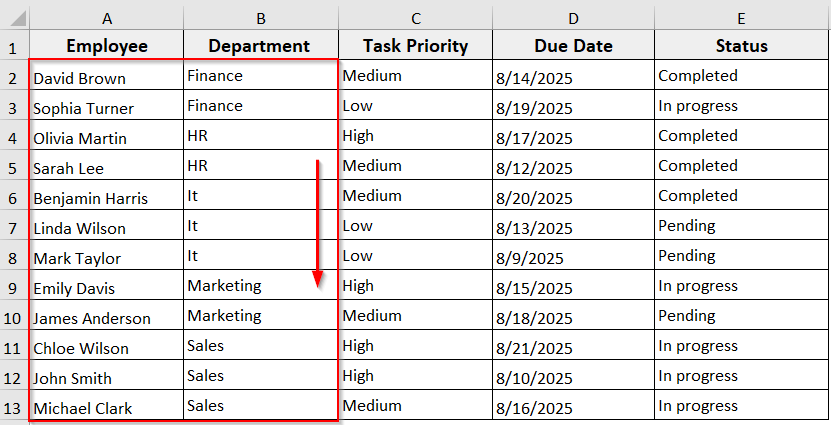Screen dimensions: 831x425
Task: Select row 1 header
Action: [14, 47]
